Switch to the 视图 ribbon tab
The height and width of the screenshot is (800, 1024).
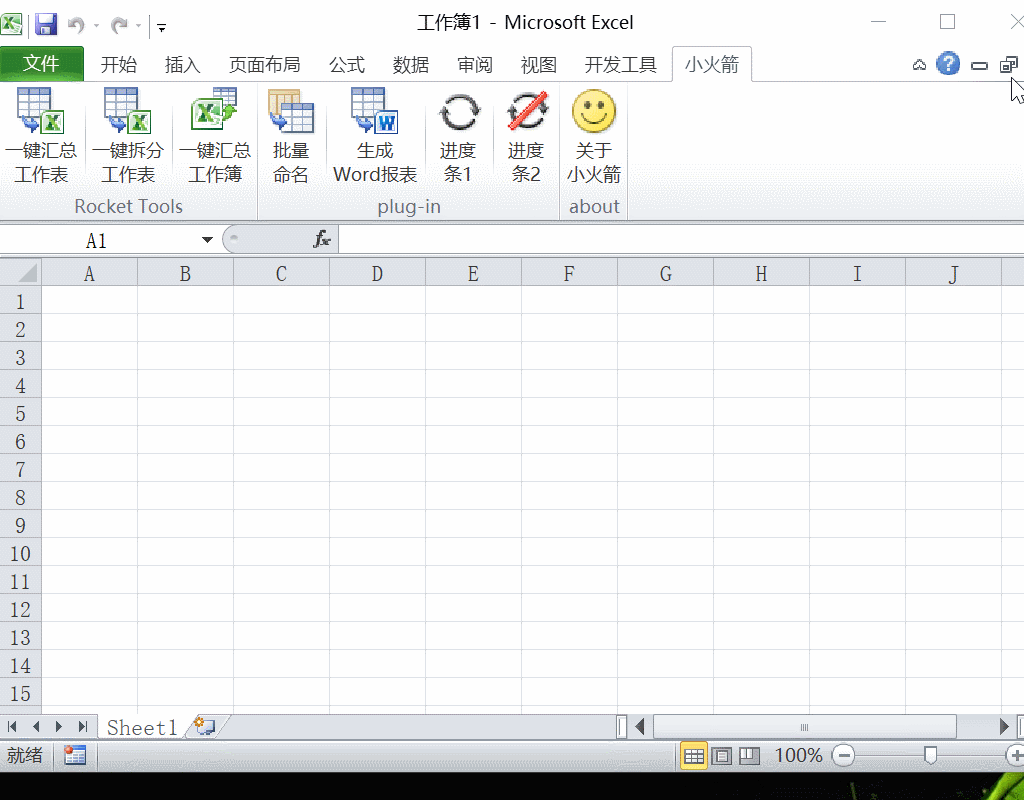coord(539,64)
